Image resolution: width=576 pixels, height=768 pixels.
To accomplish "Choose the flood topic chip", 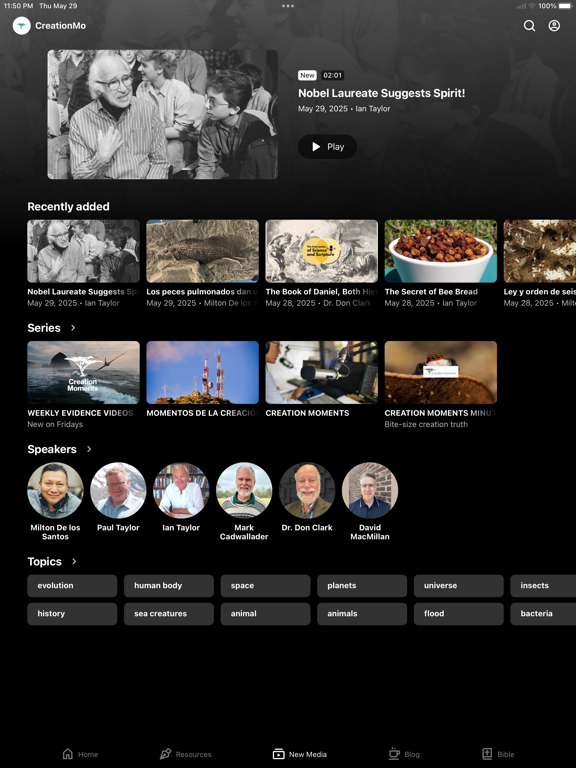I will [458, 614].
